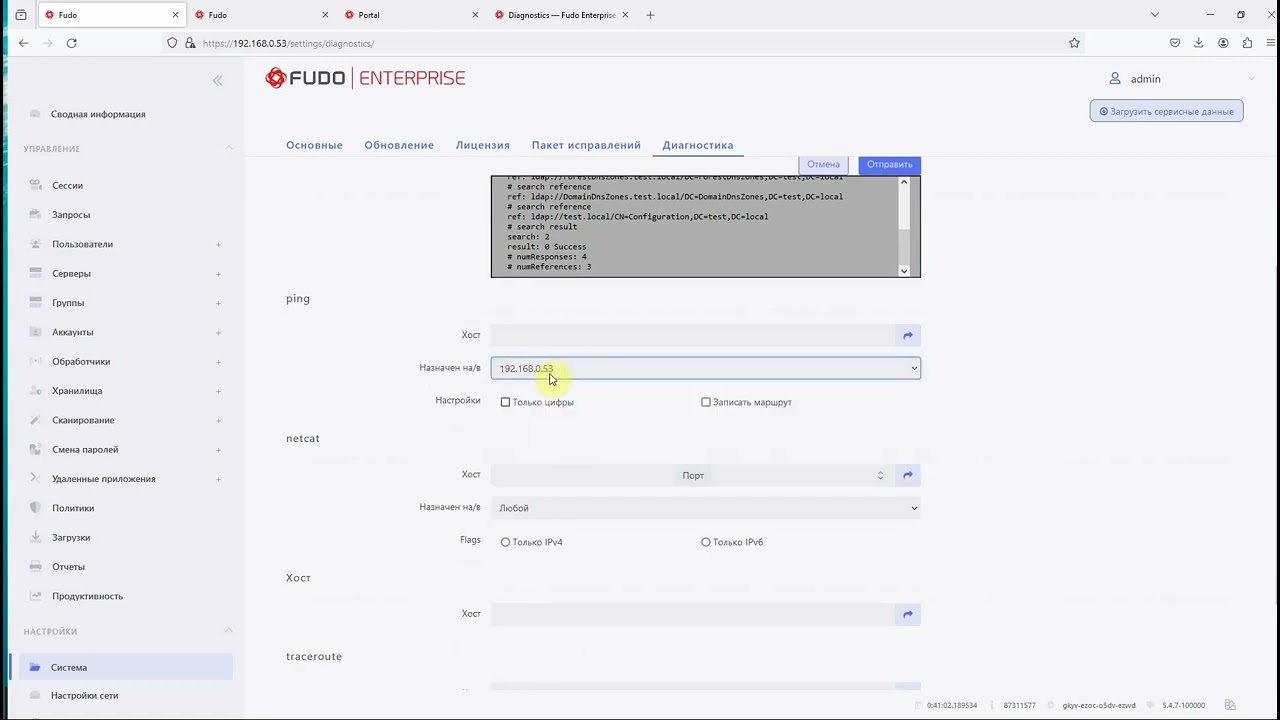The image size is (1280, 720).
Task: Run ping with the arrow button
Action: click(x=908, y=336)
